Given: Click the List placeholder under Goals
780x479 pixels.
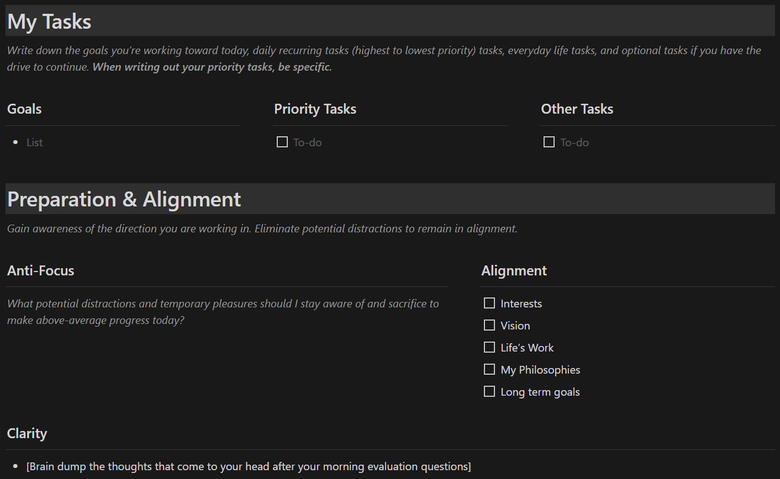Looking at the screenshot, I should point(35,143).
